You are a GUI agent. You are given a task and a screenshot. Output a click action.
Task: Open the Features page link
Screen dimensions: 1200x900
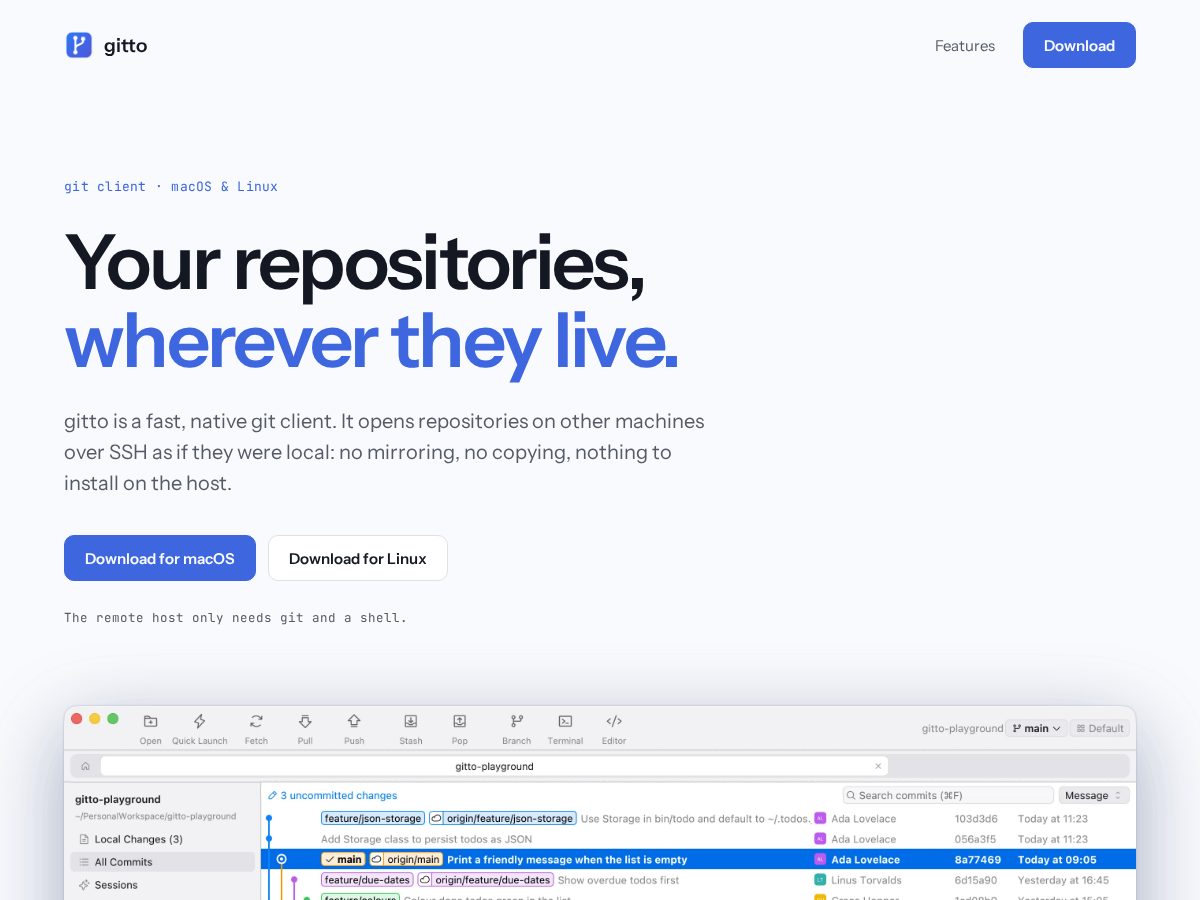(x=965, y=45)
